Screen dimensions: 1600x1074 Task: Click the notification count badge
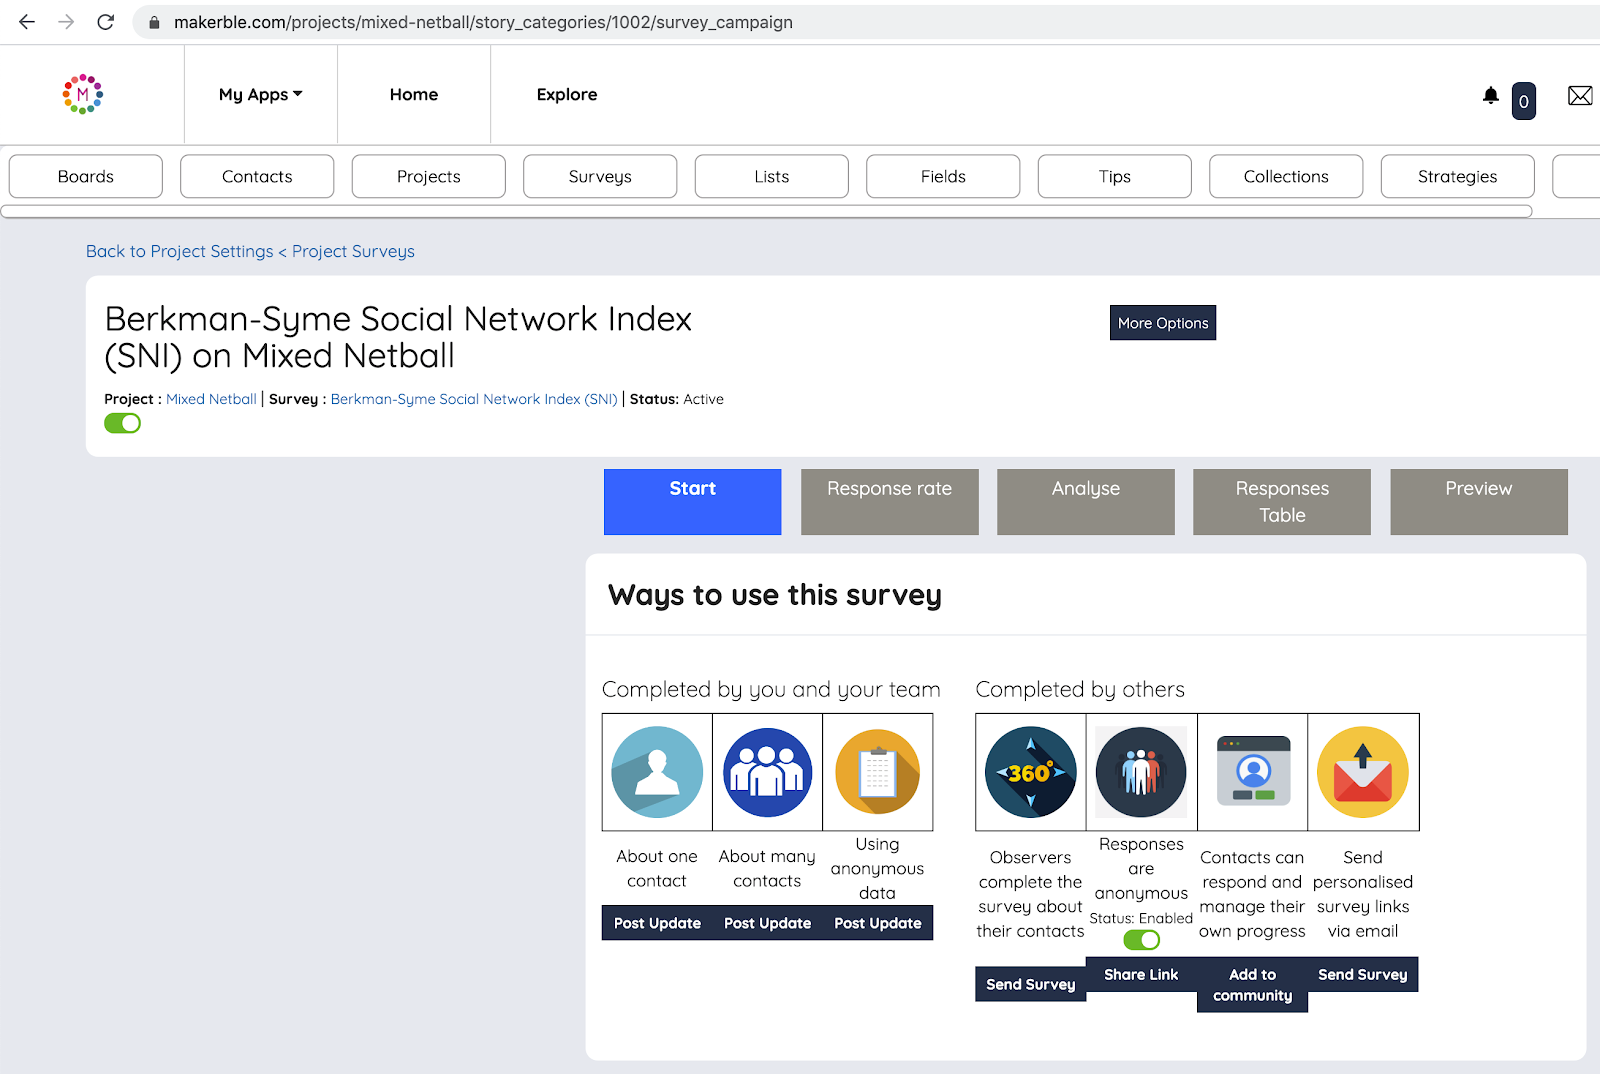coord(1523,101)
